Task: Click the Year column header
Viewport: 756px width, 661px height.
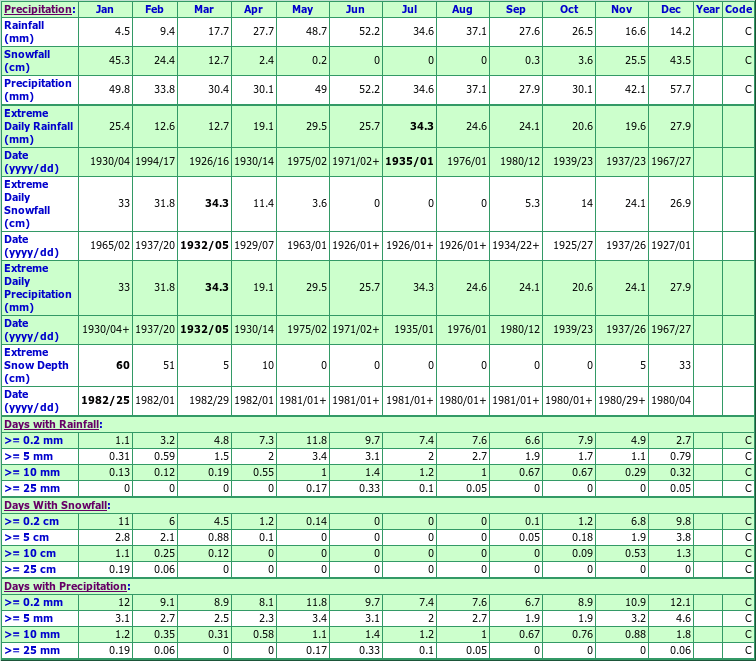Action: 707,9
